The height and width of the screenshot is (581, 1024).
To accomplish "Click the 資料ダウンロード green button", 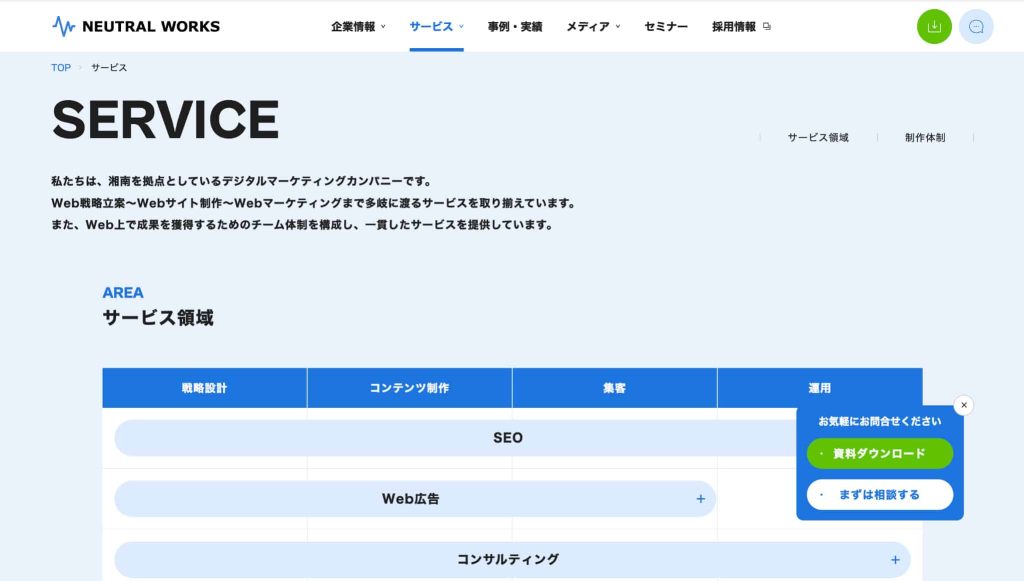I will (x=879, y=454).
